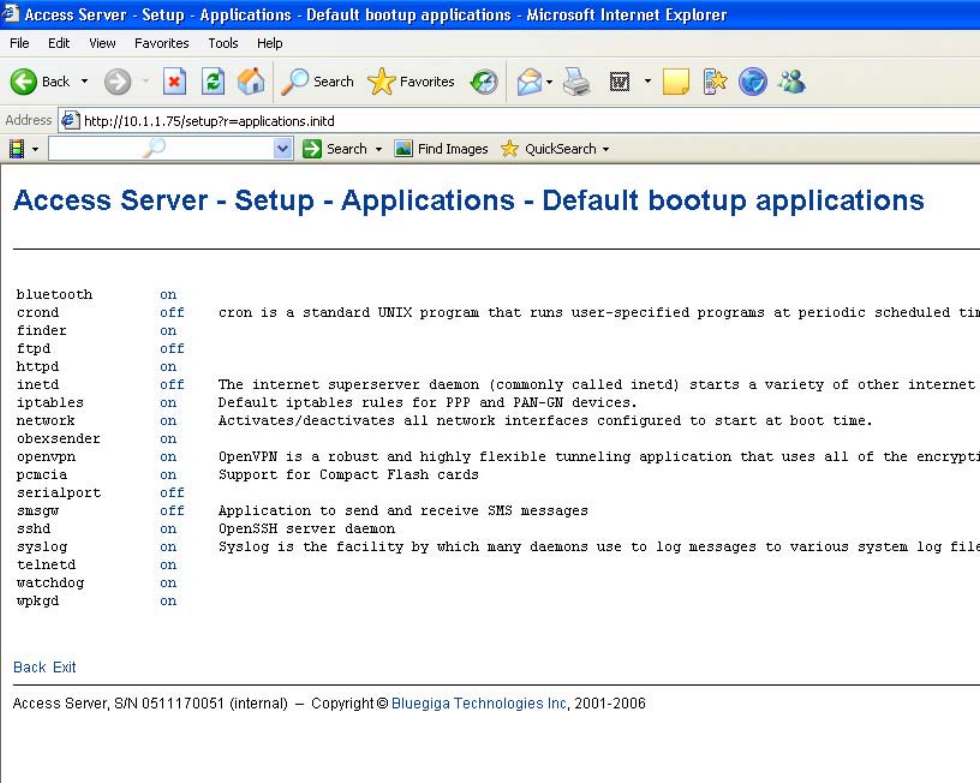Open the History toolbar icon
The image size is (980, 783).
coord(484,82)
